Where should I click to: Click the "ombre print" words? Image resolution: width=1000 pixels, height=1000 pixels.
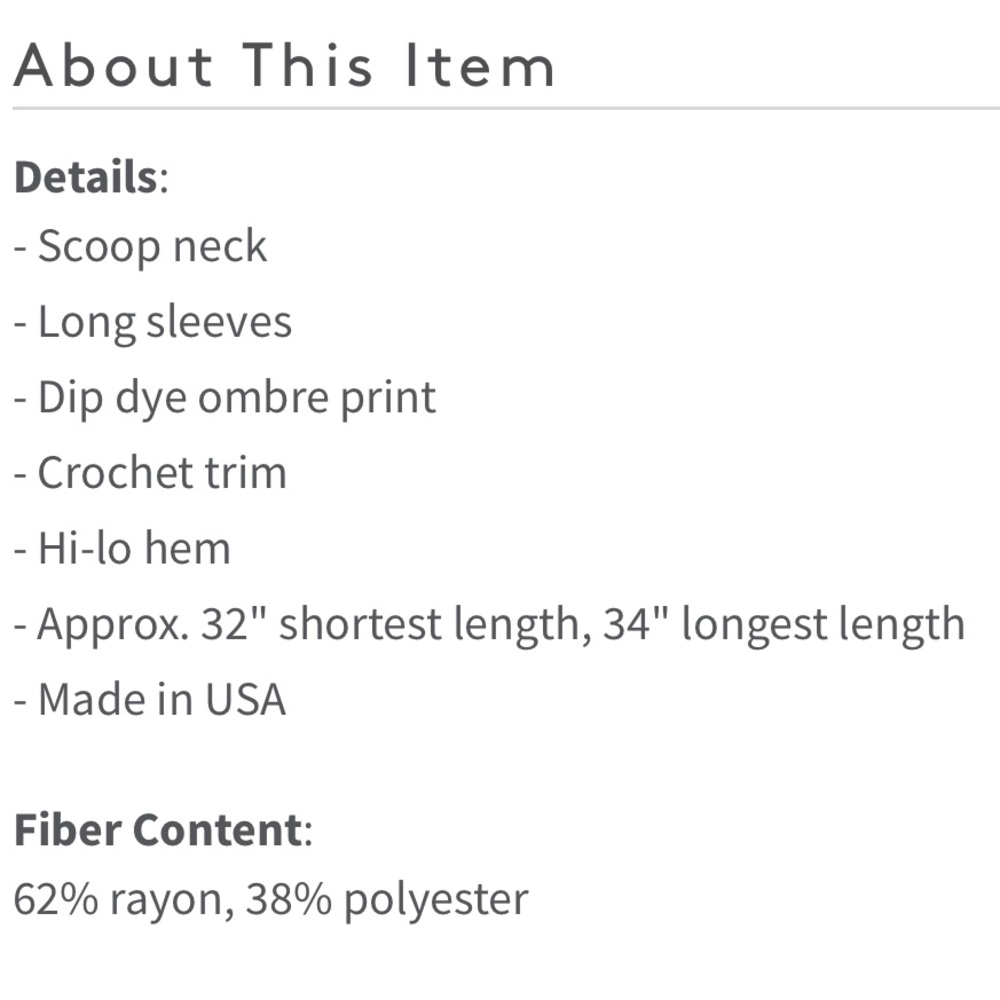coord(317,398)
